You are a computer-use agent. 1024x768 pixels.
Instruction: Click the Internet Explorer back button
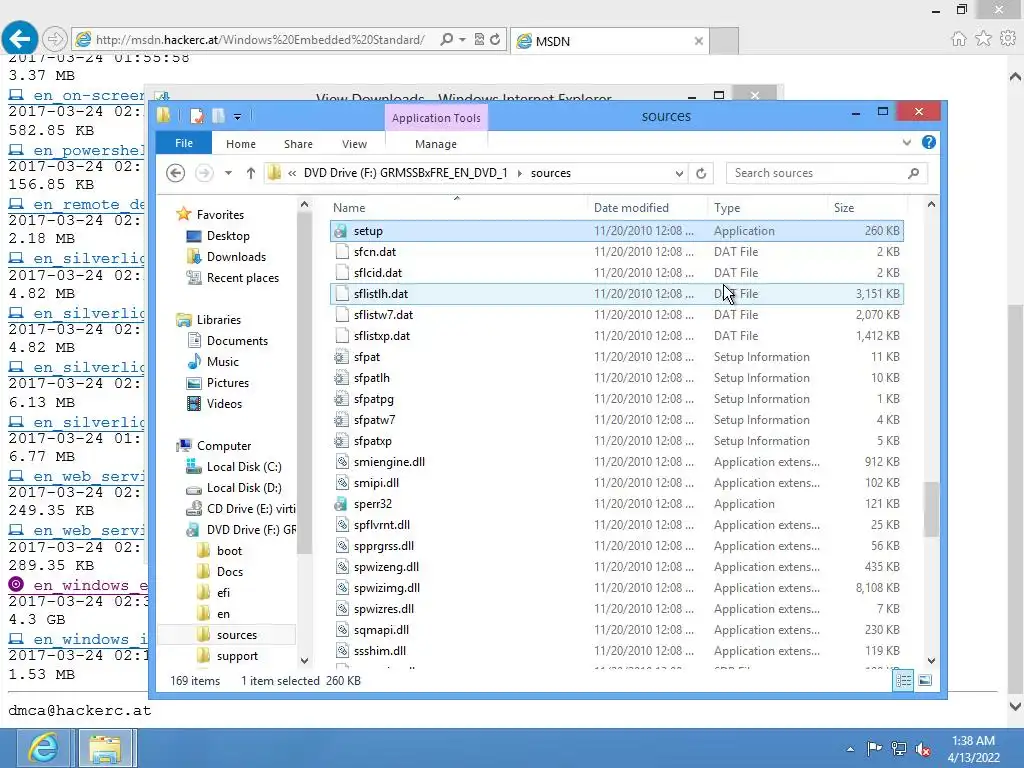[20, 39]
